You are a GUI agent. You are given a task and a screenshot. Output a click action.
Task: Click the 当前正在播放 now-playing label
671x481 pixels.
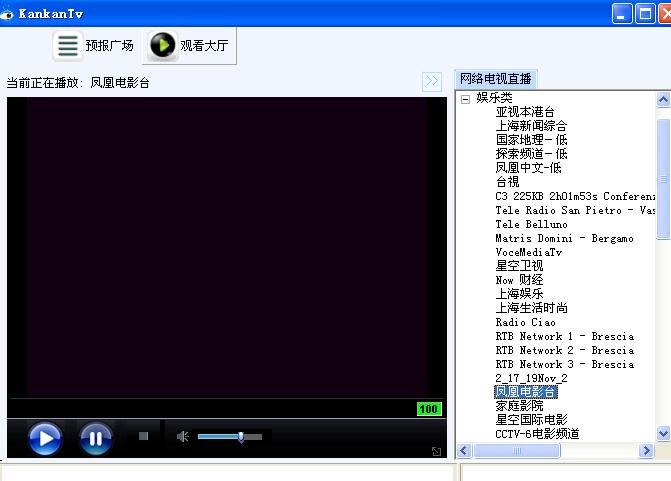pyautogui.click(x=78, y=83)
